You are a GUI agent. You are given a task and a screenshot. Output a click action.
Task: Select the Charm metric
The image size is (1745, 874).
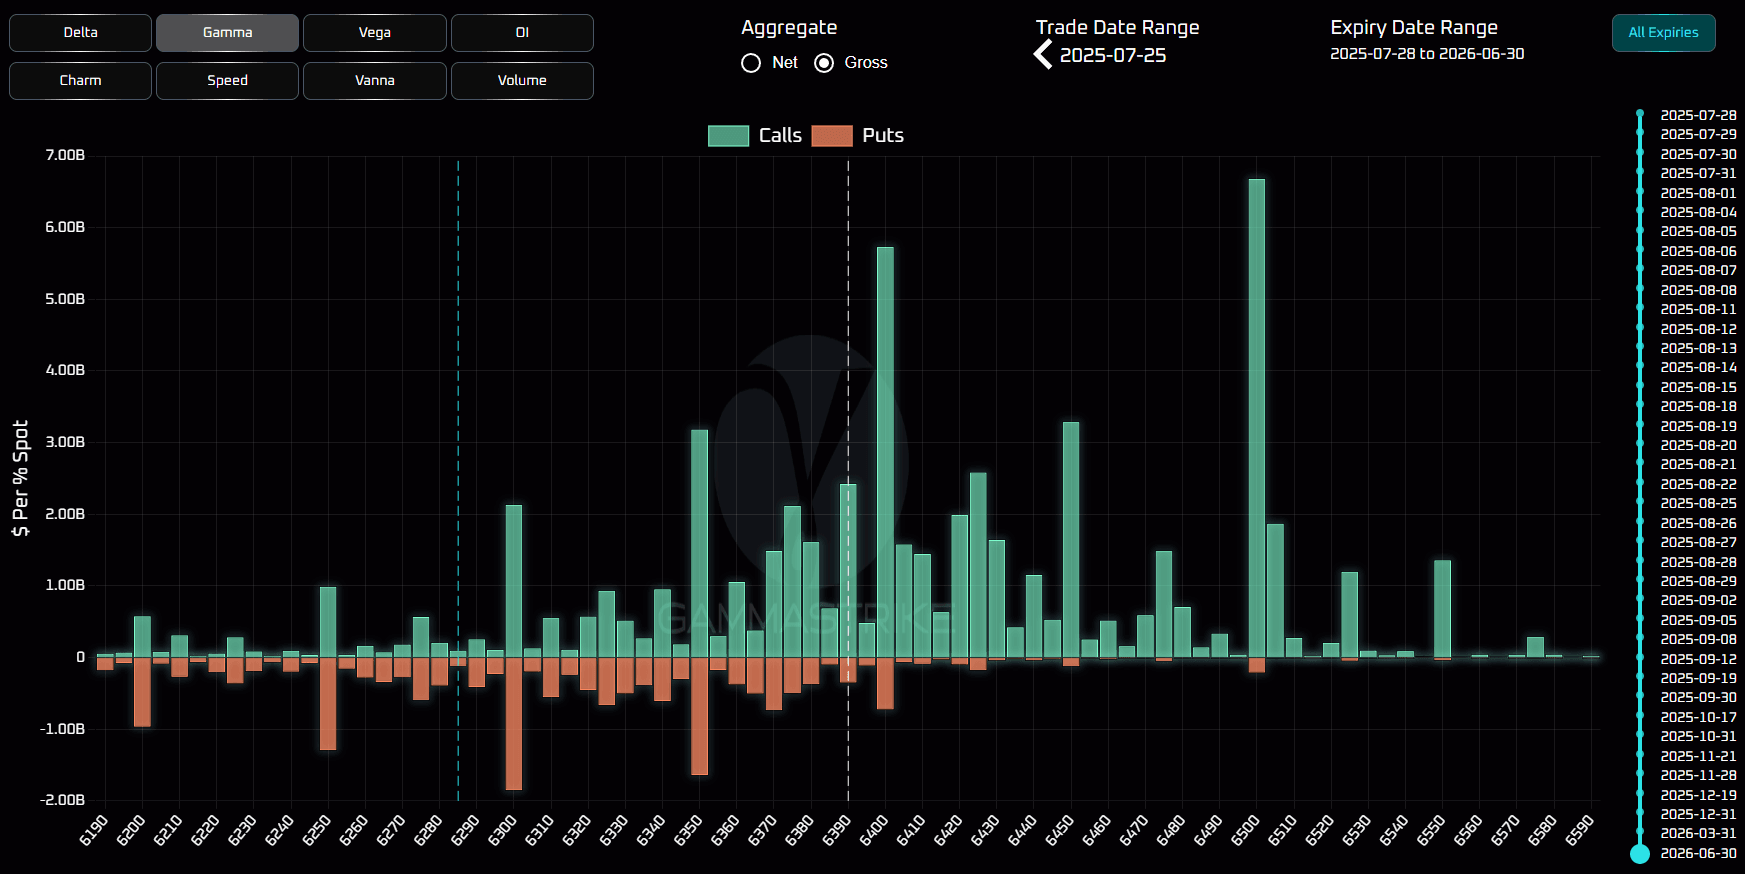[x=81, y=81]
